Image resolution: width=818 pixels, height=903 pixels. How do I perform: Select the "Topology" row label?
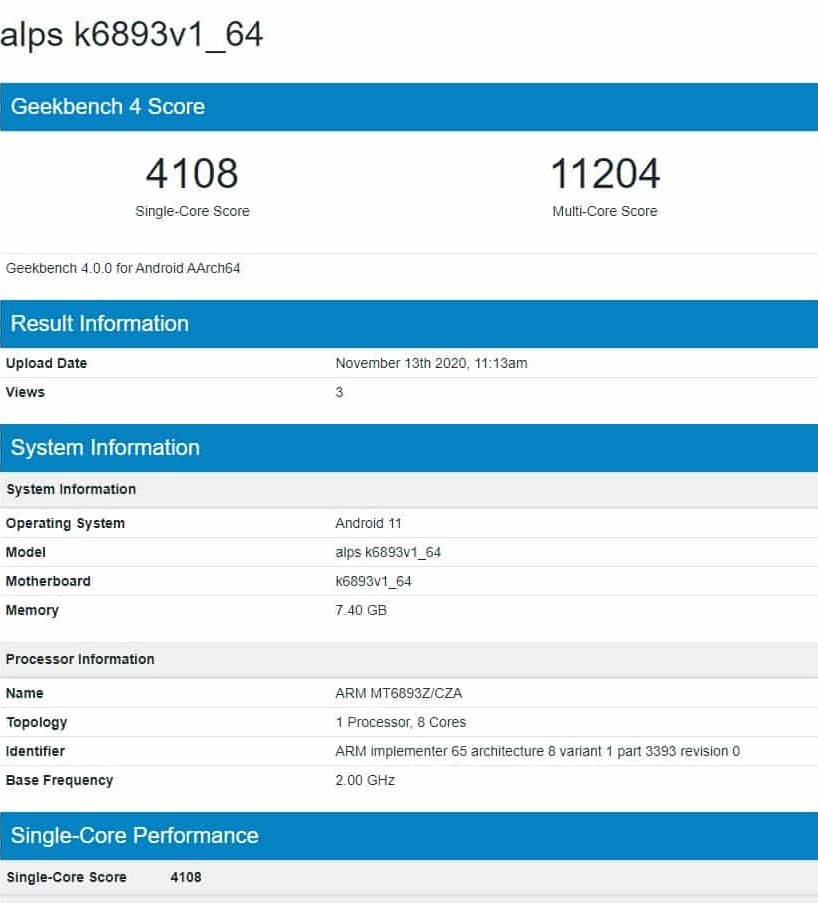(x=36, y=723)
